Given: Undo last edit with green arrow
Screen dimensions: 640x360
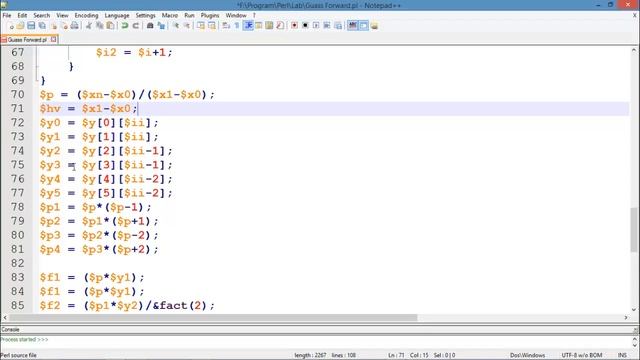Looking at the screenshot, I should click(x=125, y=26).
